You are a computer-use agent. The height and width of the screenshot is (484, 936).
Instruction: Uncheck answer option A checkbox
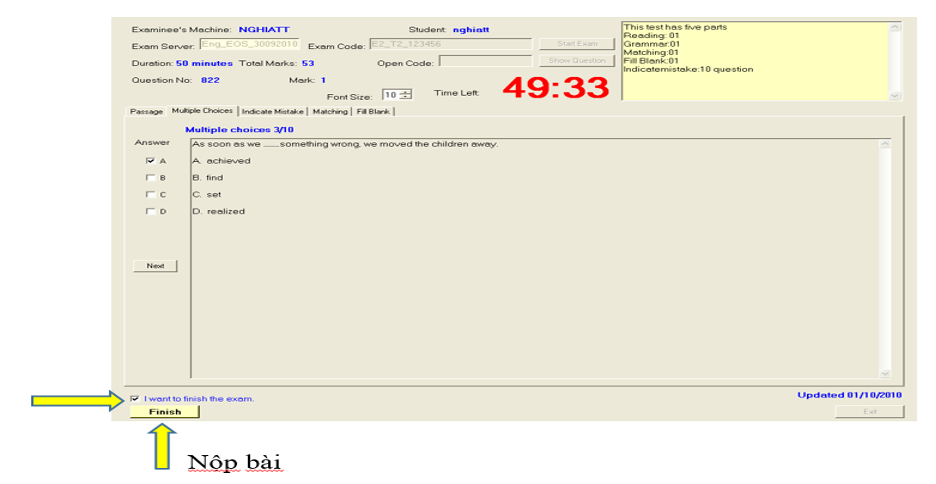click(150, 161)
